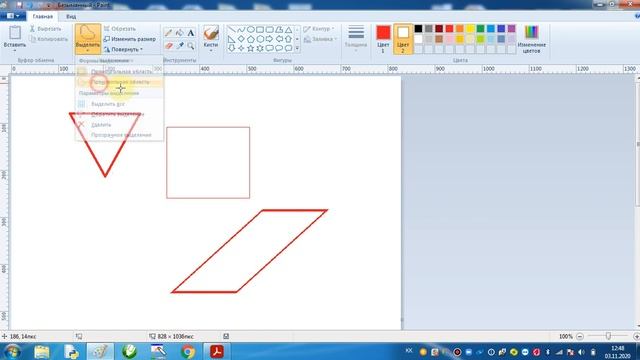Choose the black color swatch

point(418,29)
